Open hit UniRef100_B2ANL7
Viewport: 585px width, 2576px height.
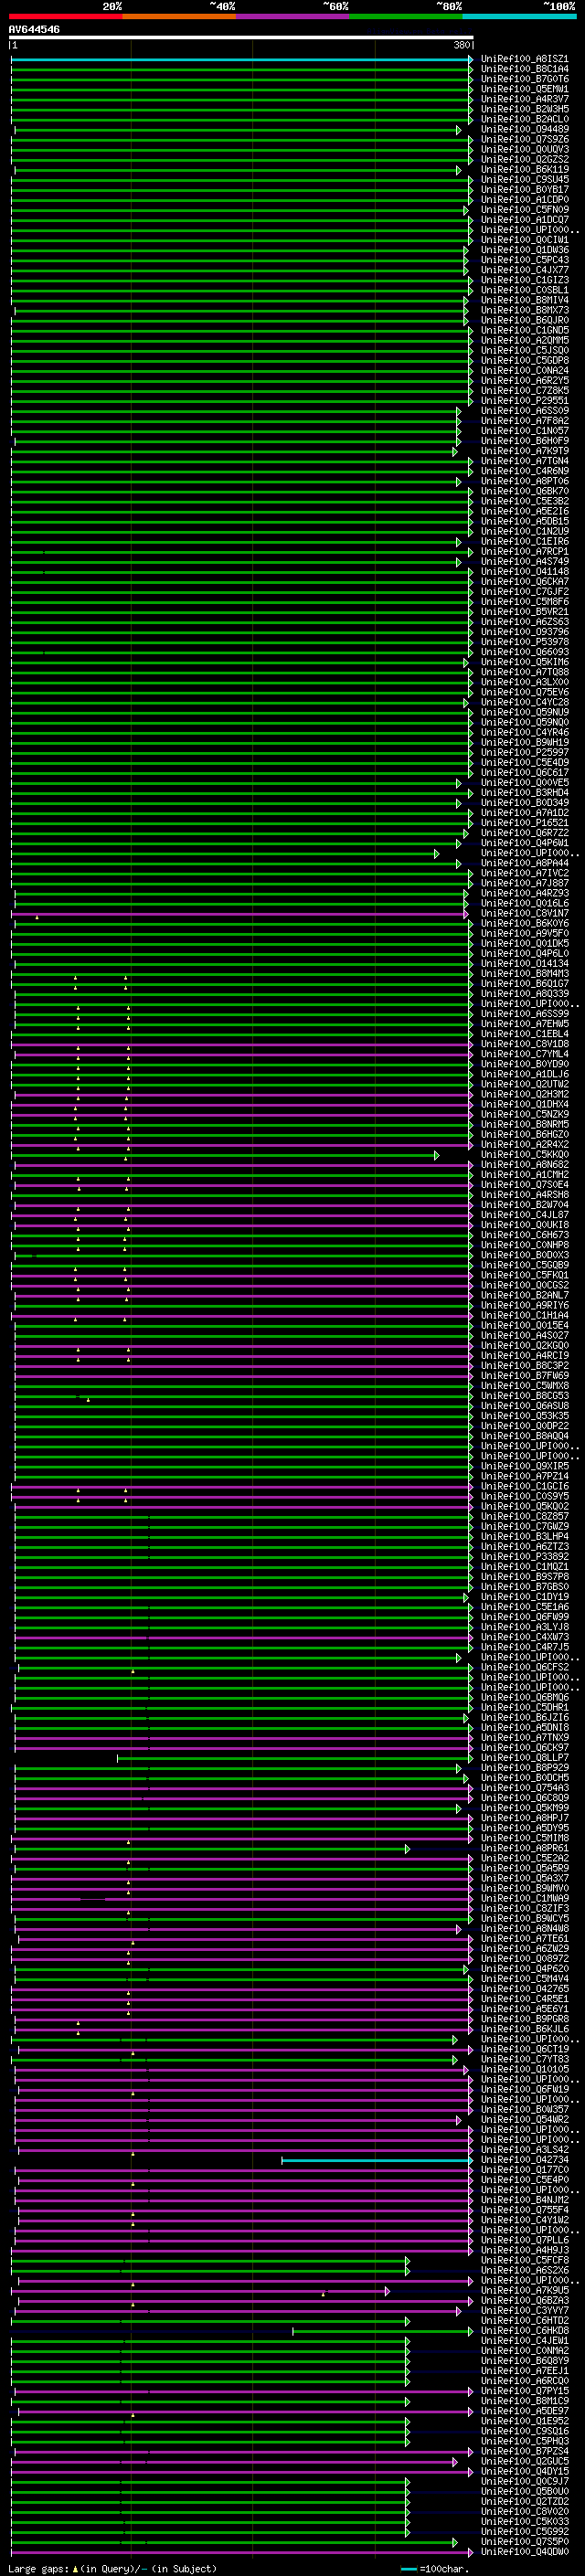tap(524, 1295)
